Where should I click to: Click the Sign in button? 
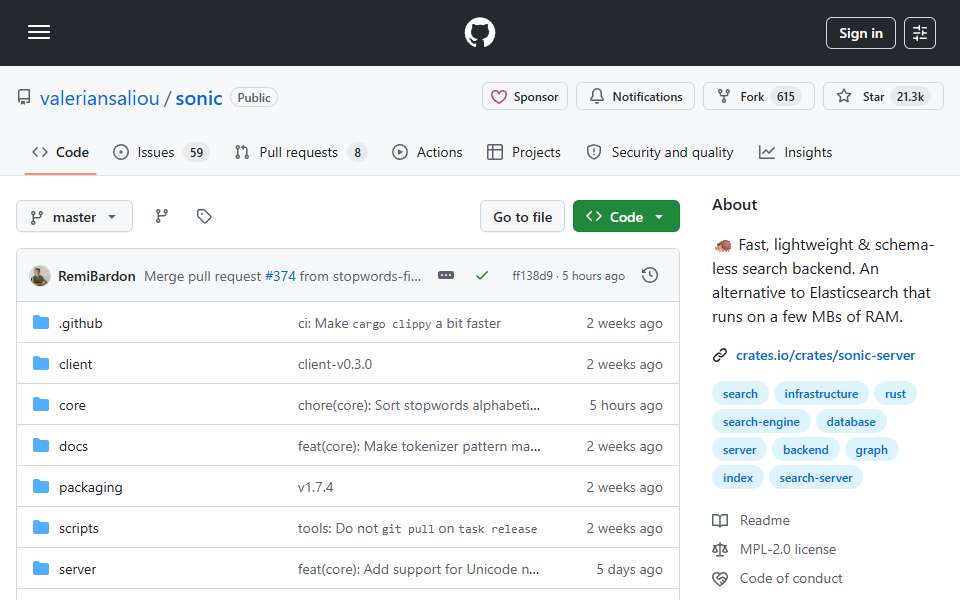860,33
